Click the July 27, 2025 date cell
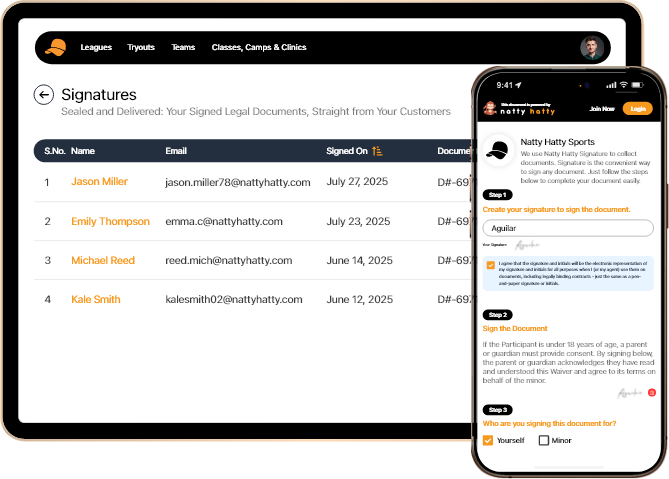Screen dimensions: 669x479 [357, 182]
